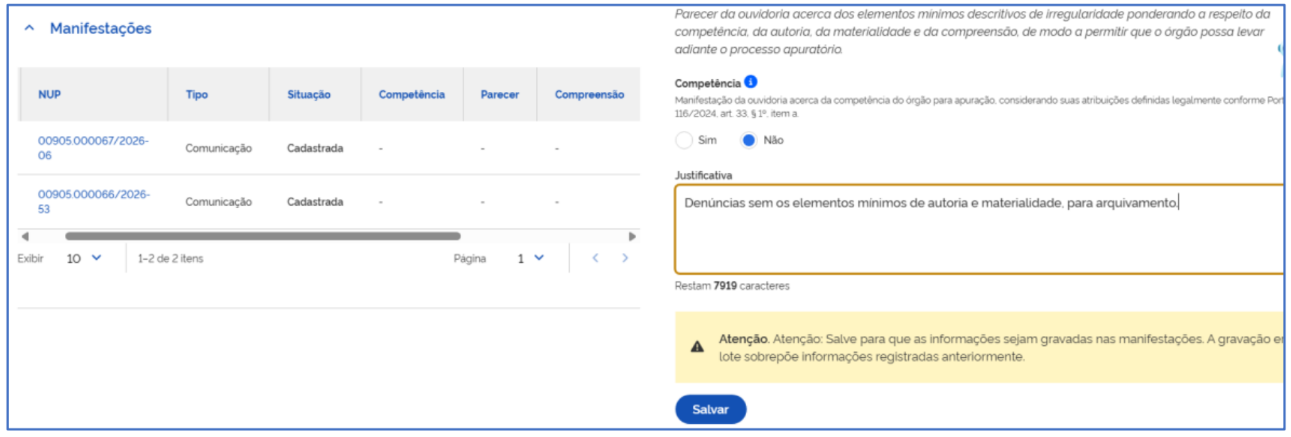Click the table's left scroll arrow
Viewport: 1291px width, 437px height.
point(24,237)
